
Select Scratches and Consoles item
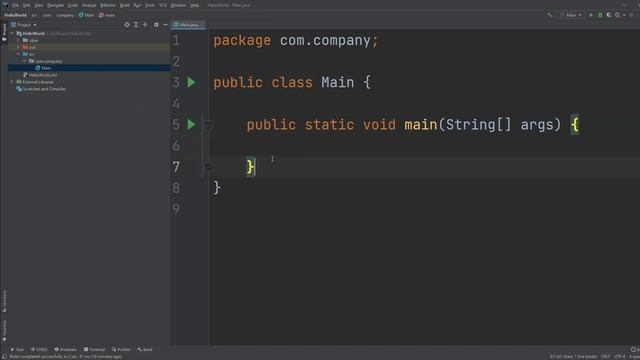pyautogui.click(x=41, y=89)
